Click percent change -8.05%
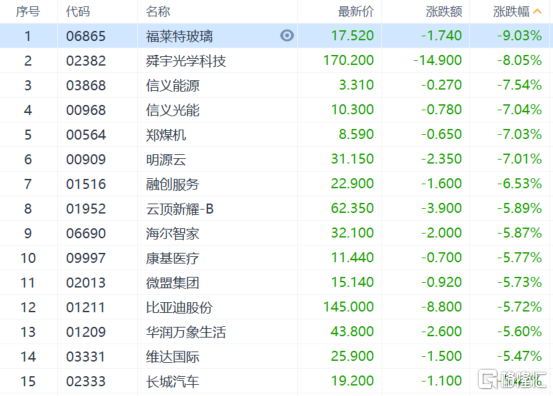 (519, 60)
